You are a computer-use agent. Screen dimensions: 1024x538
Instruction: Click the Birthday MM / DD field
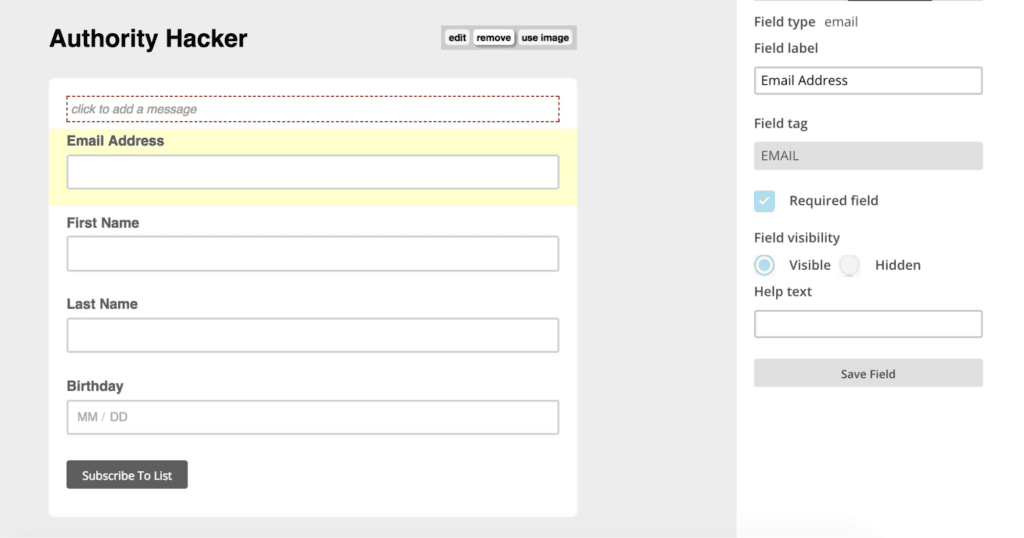coord(313,417)
